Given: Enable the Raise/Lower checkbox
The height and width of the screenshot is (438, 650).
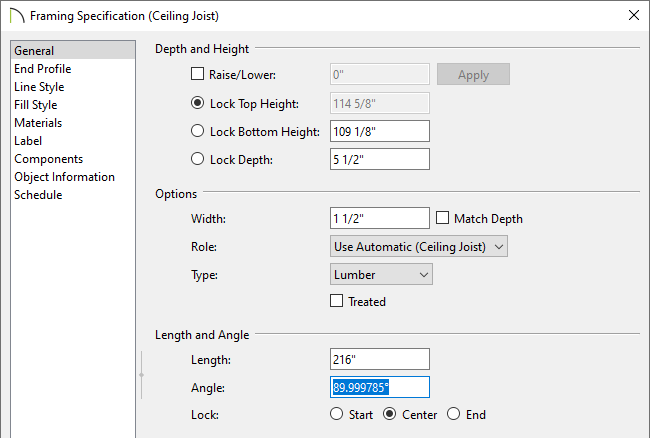Looking at the screenshot, I should (197, 74).
